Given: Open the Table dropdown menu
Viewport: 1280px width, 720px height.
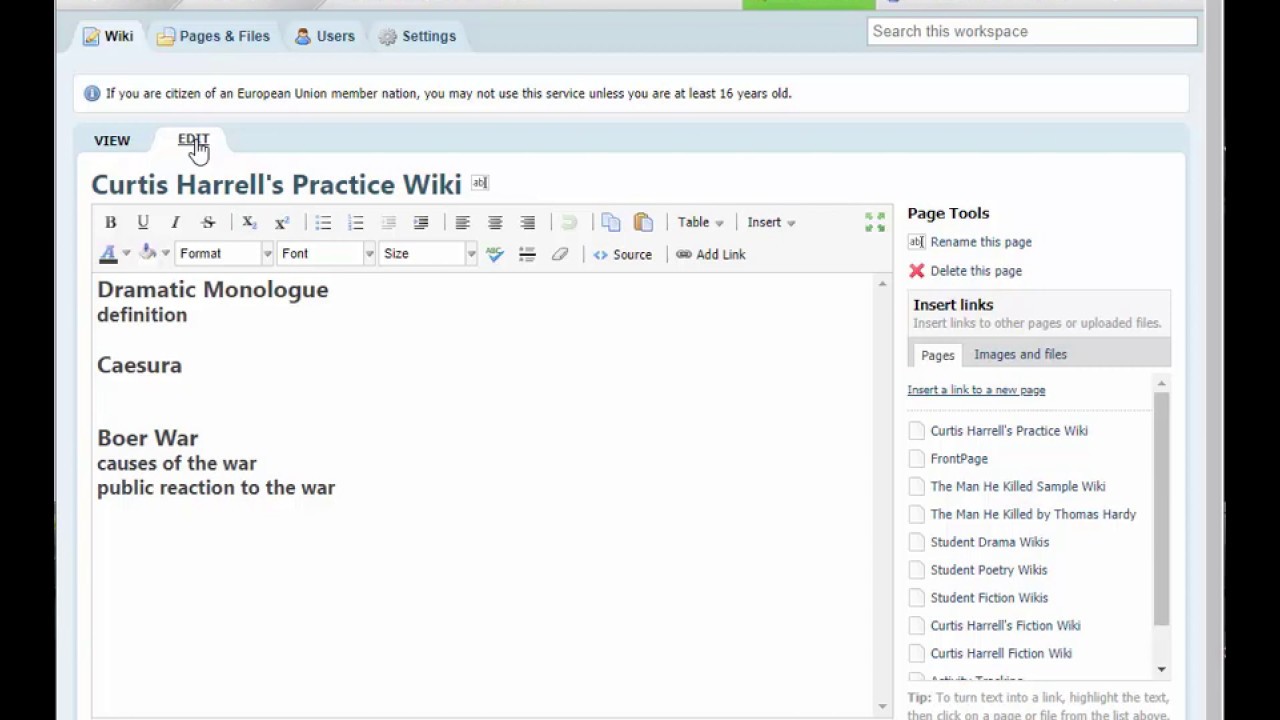Looking at the screenshot, I should (700, 222).
